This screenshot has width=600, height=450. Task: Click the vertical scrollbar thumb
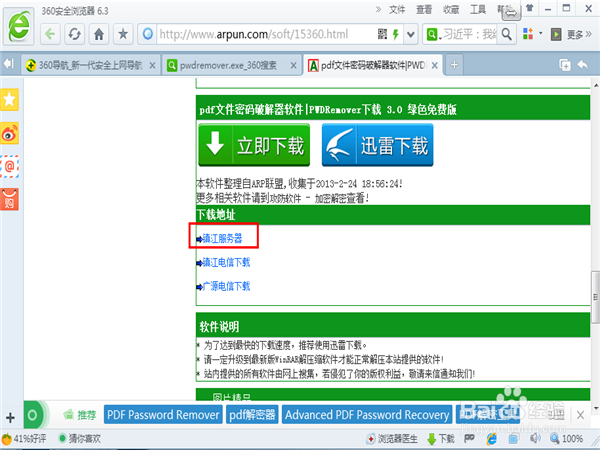[595, 297]
